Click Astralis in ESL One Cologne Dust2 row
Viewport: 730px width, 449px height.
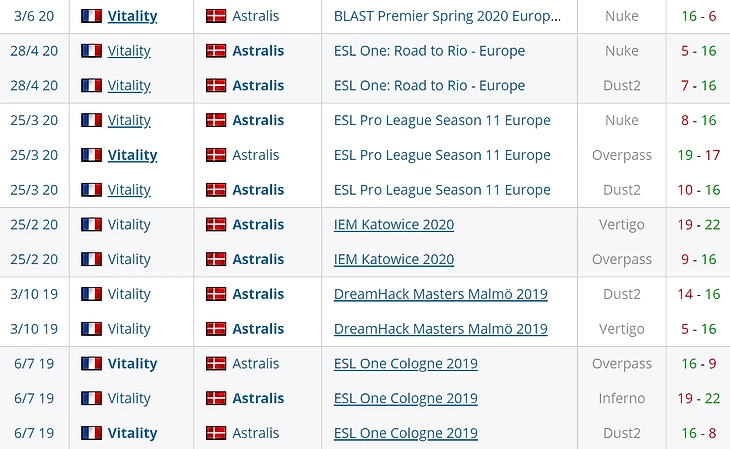(256, 433)
